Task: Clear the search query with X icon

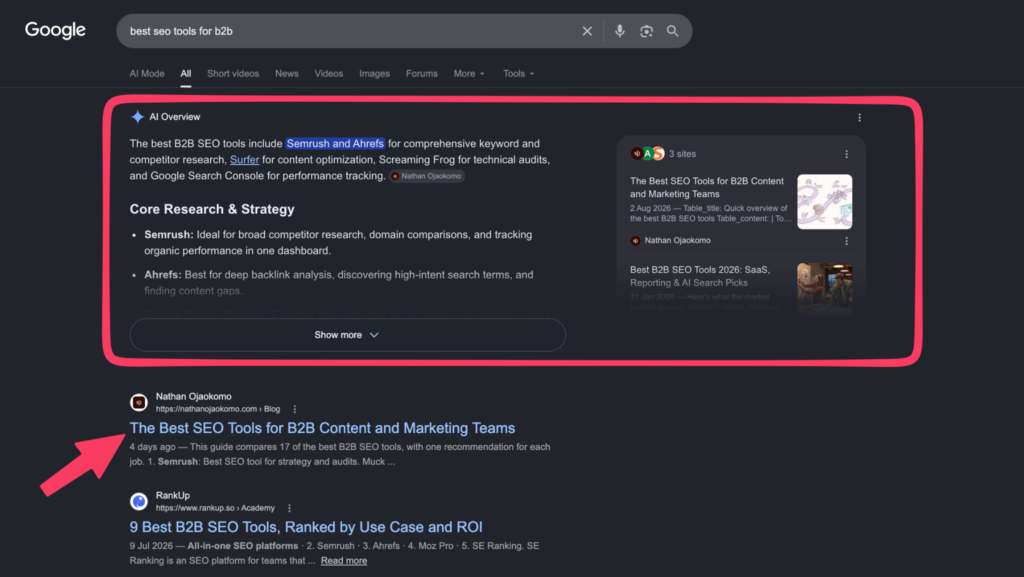Action: click(587, 31)
